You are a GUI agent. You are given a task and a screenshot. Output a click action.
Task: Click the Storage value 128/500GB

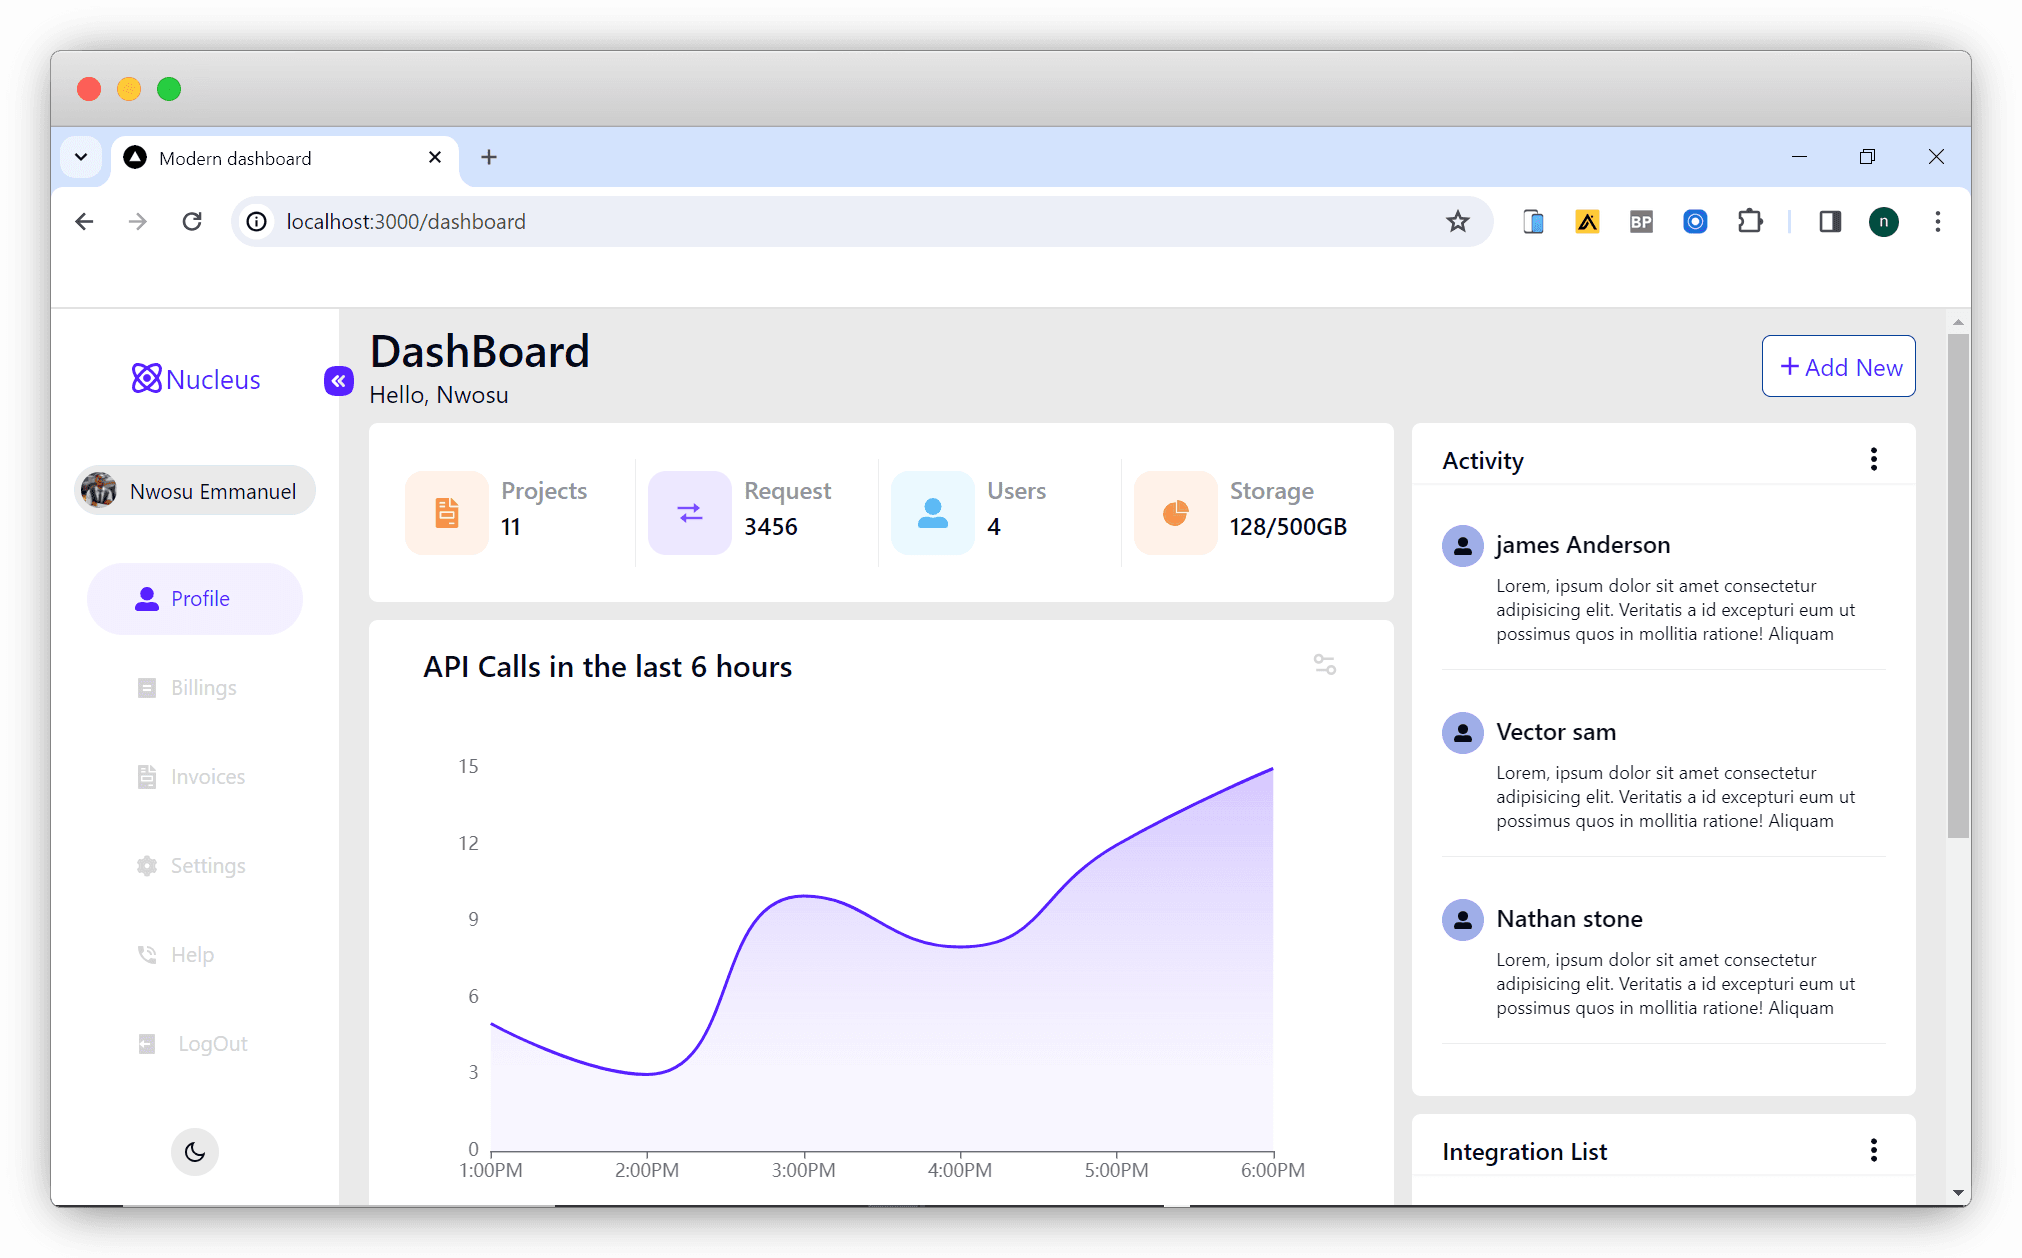(x=1288, y=527)
